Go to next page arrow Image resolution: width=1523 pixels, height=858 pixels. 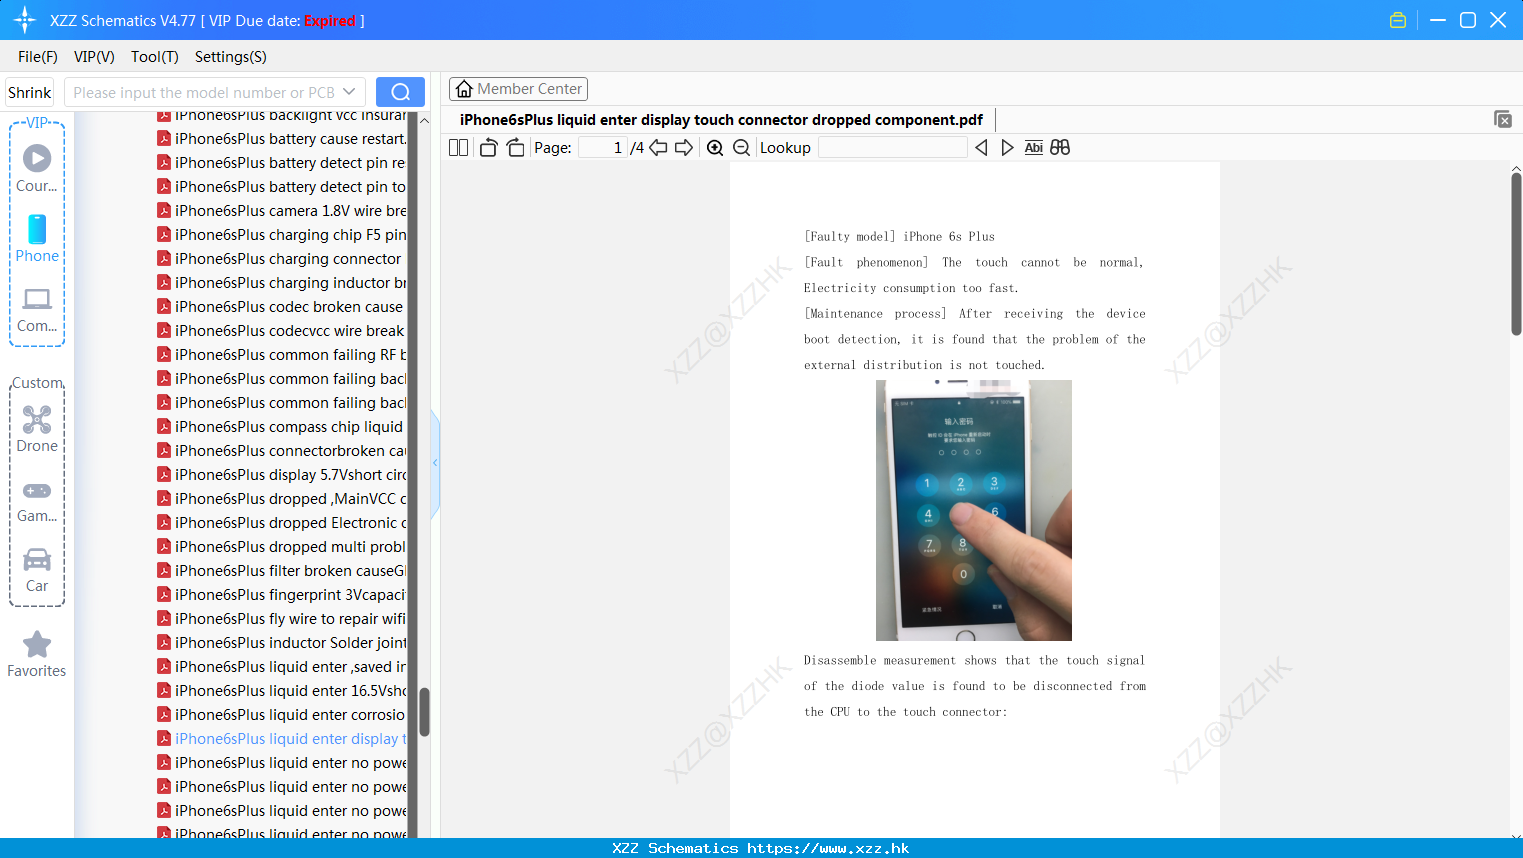point(684,148)
